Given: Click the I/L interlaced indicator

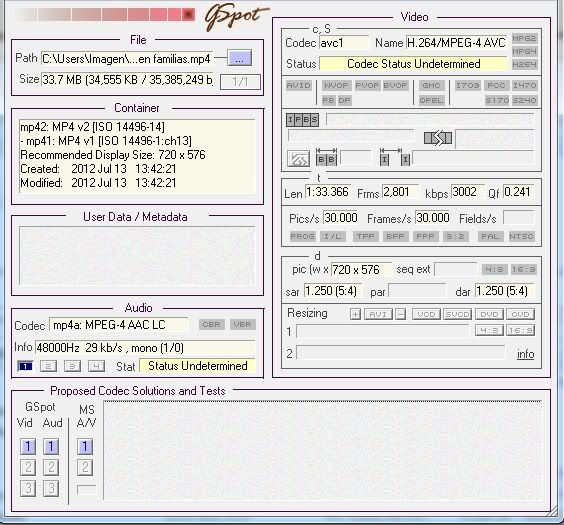Looking at the screenshot, I should [x=333, y=236].
